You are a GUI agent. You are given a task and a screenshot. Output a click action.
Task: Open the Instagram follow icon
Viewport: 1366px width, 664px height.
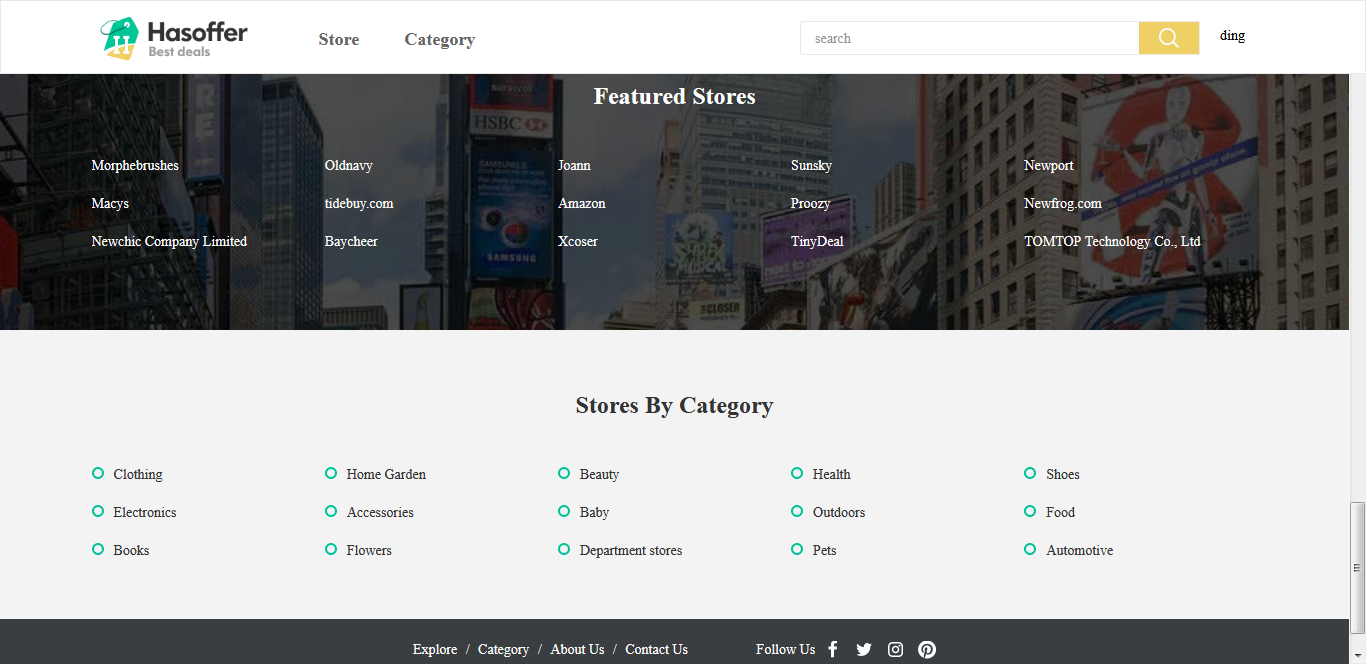pyautogui.click(x=896, y=649)
